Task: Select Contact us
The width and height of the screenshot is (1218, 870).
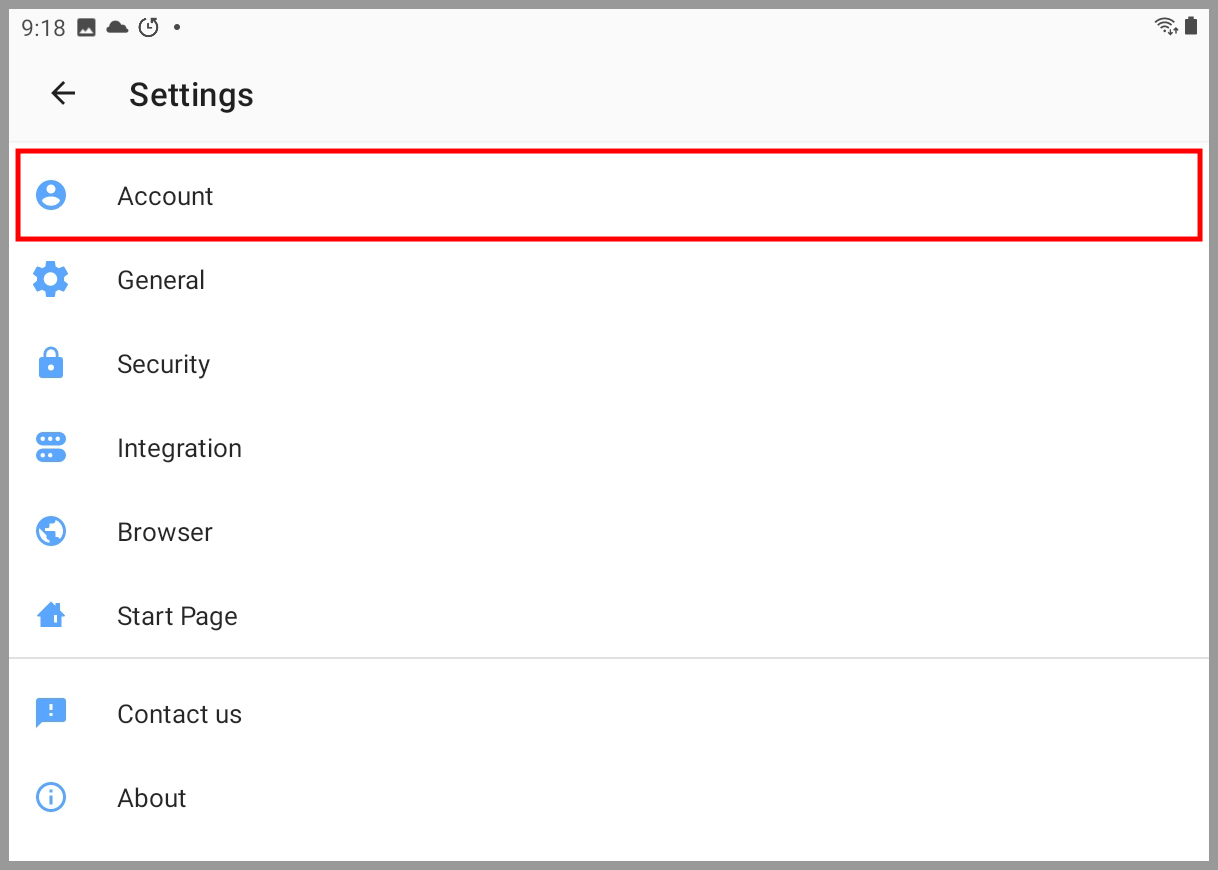Action: pos(609,714)
